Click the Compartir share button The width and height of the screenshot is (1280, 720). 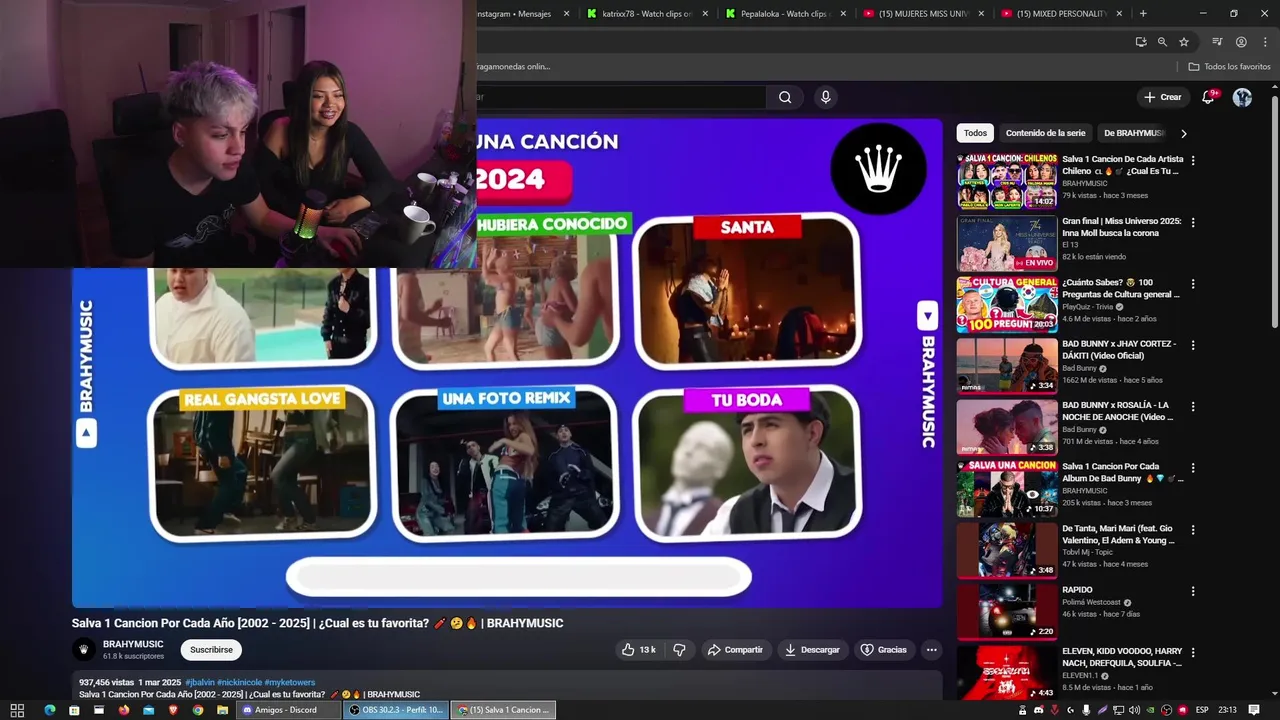(x=735, y=650)
